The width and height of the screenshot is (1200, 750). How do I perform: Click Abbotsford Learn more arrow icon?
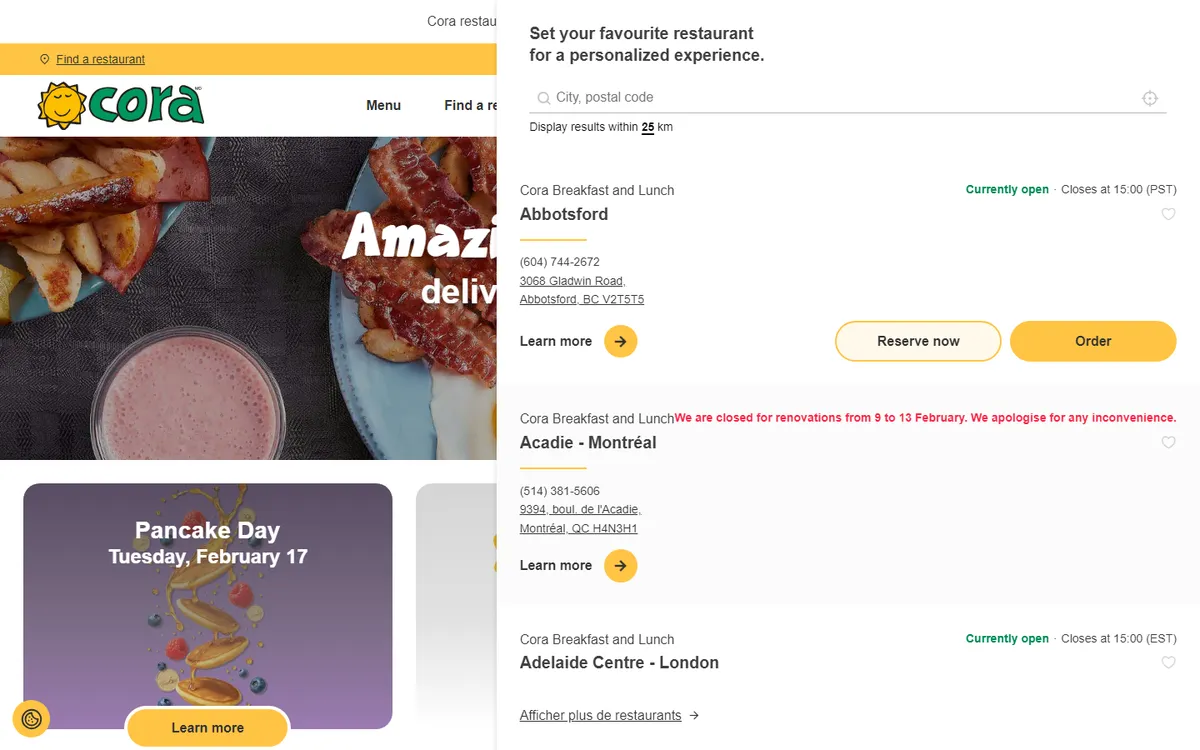[x=620, y=341]
